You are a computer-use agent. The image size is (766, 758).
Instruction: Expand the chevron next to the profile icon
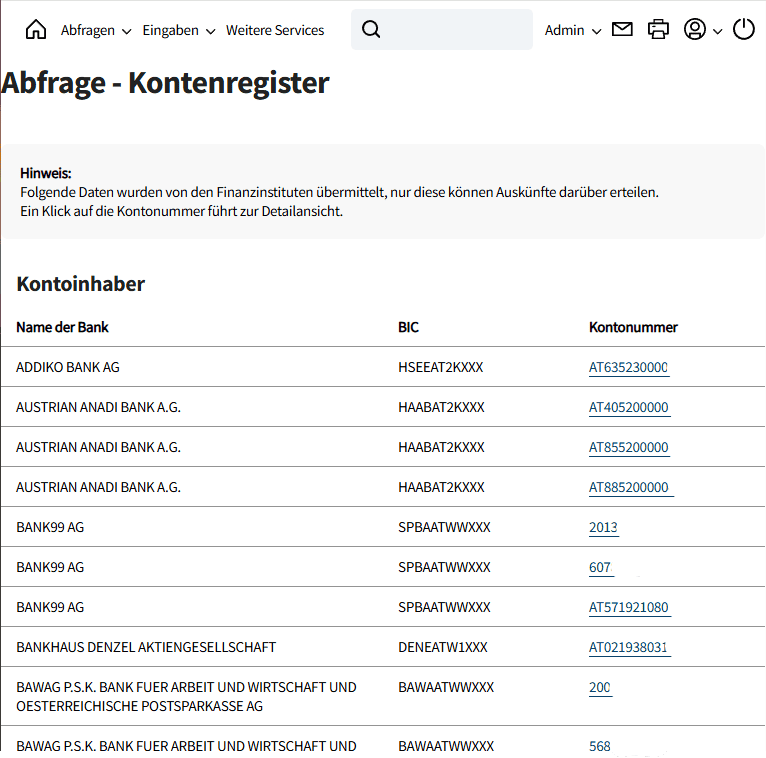tap(717, 31)
